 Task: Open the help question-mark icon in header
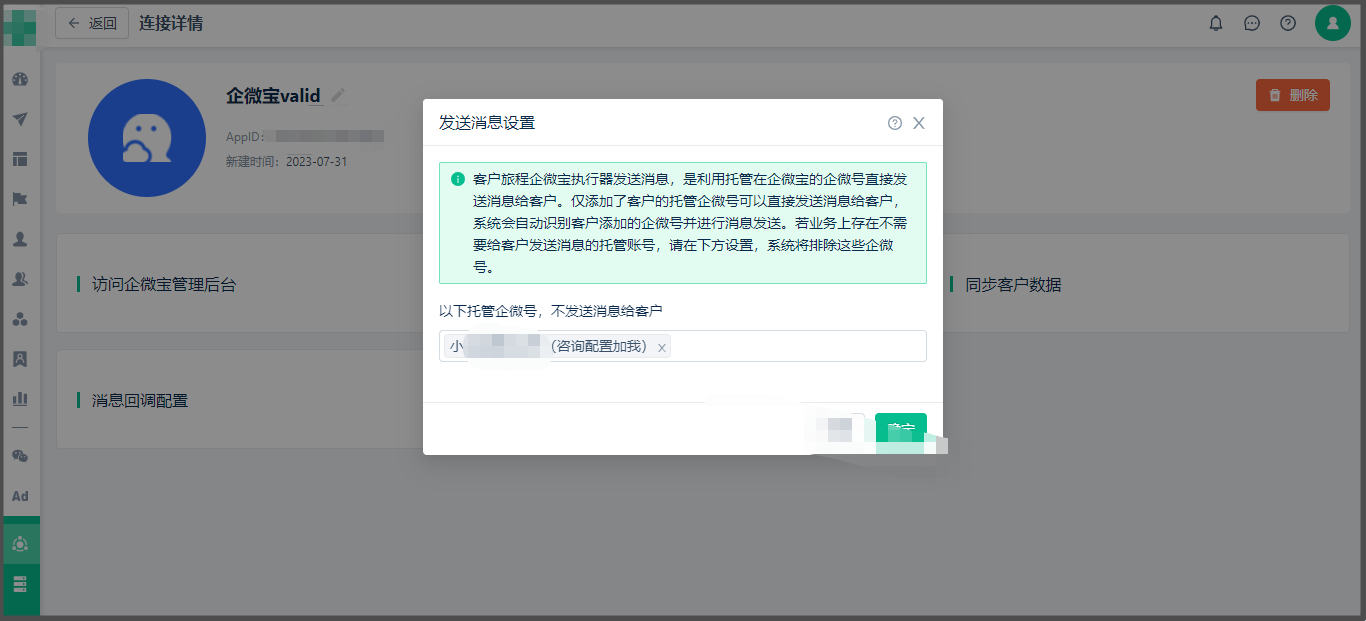coord(1288,23)
